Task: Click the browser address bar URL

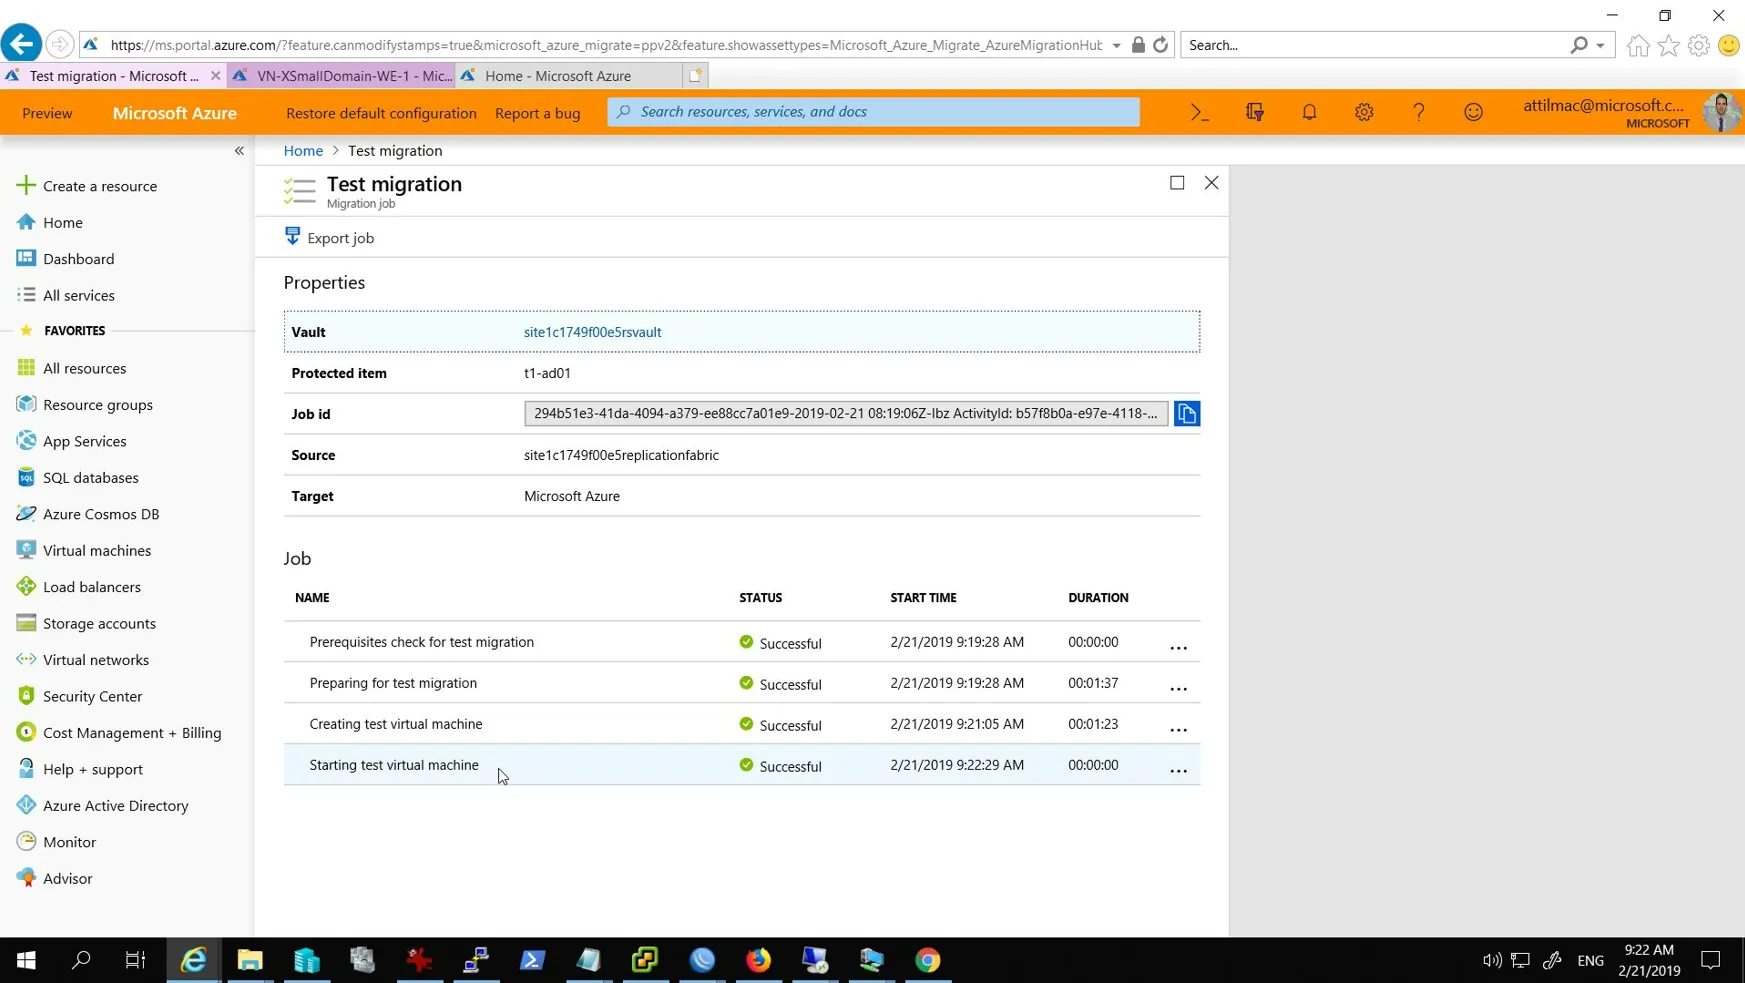Action: coord(606,45)
